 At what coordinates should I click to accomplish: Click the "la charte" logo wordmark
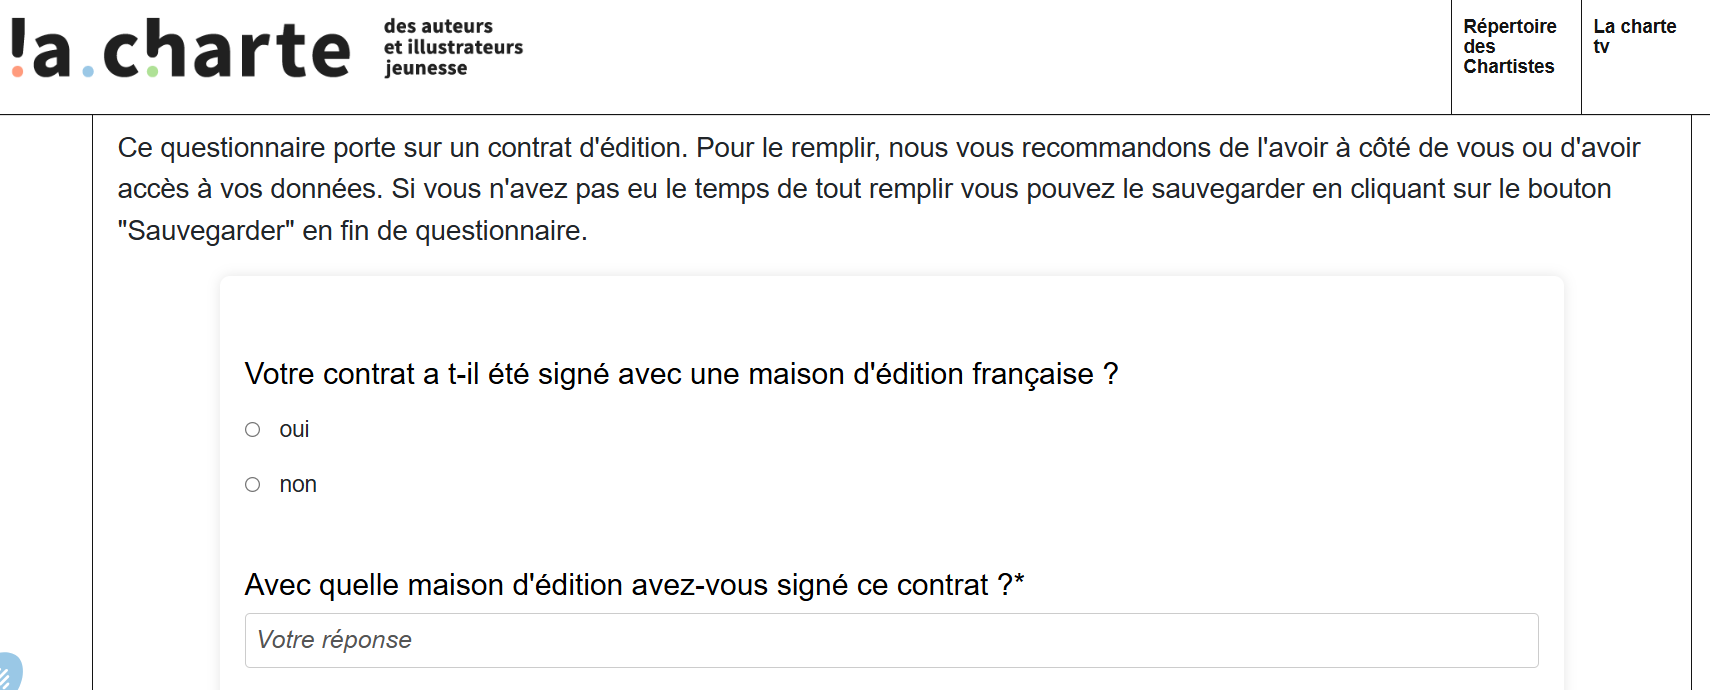tap(181, 48)
